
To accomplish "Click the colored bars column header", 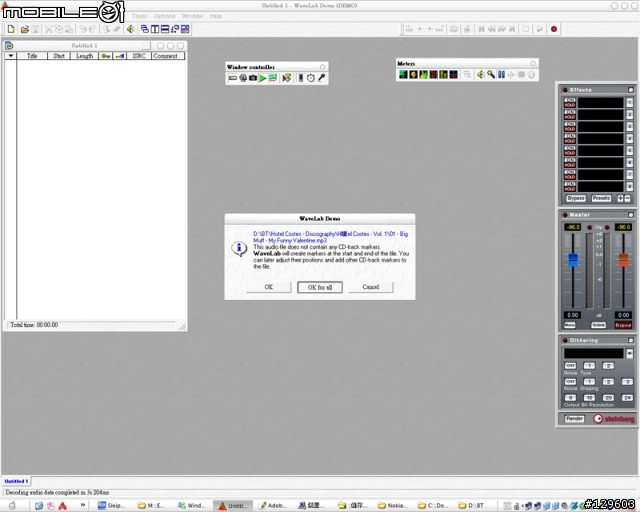I will (x=120, y=56).
